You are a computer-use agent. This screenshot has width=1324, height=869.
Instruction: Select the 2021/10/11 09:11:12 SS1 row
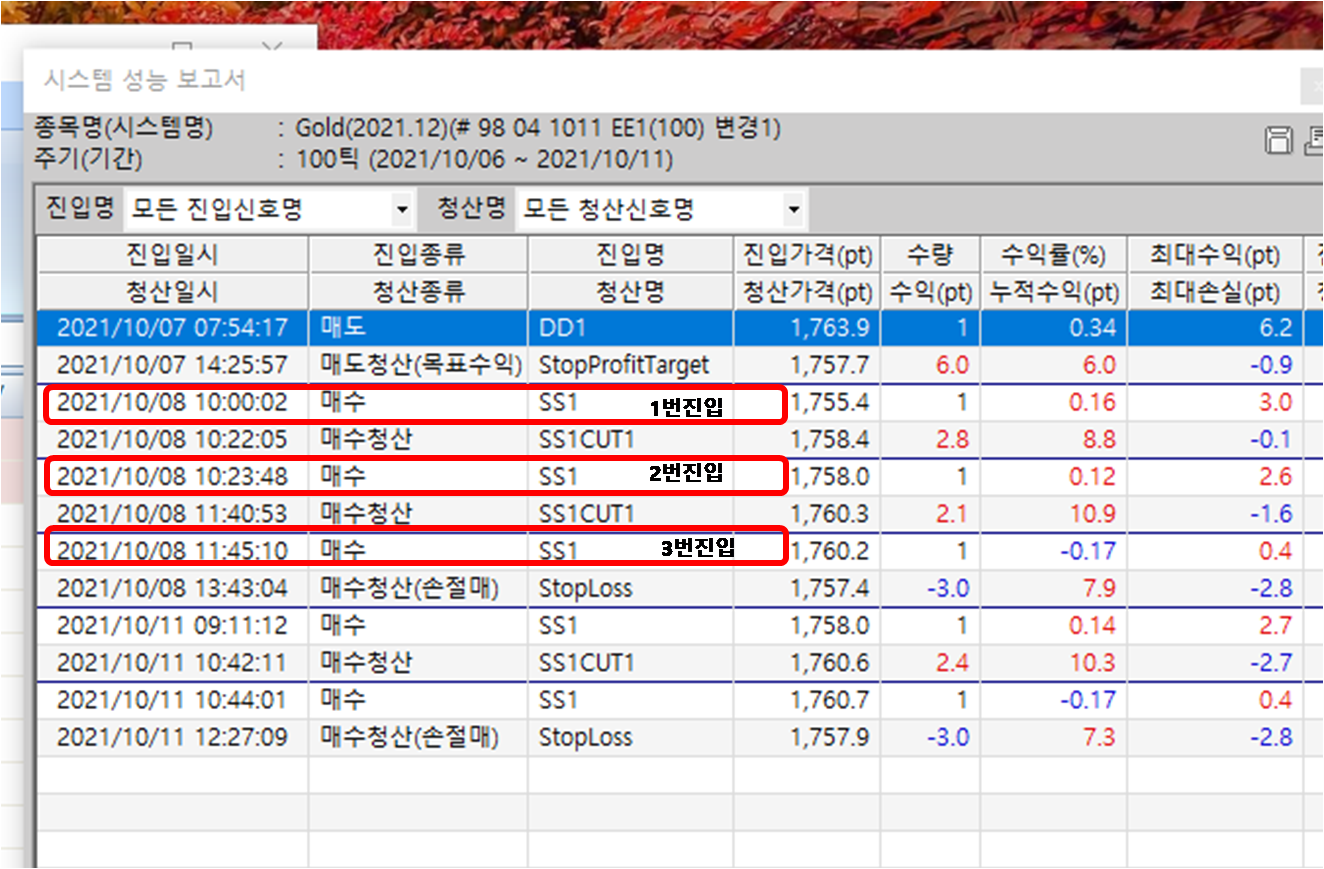(172, 626)
